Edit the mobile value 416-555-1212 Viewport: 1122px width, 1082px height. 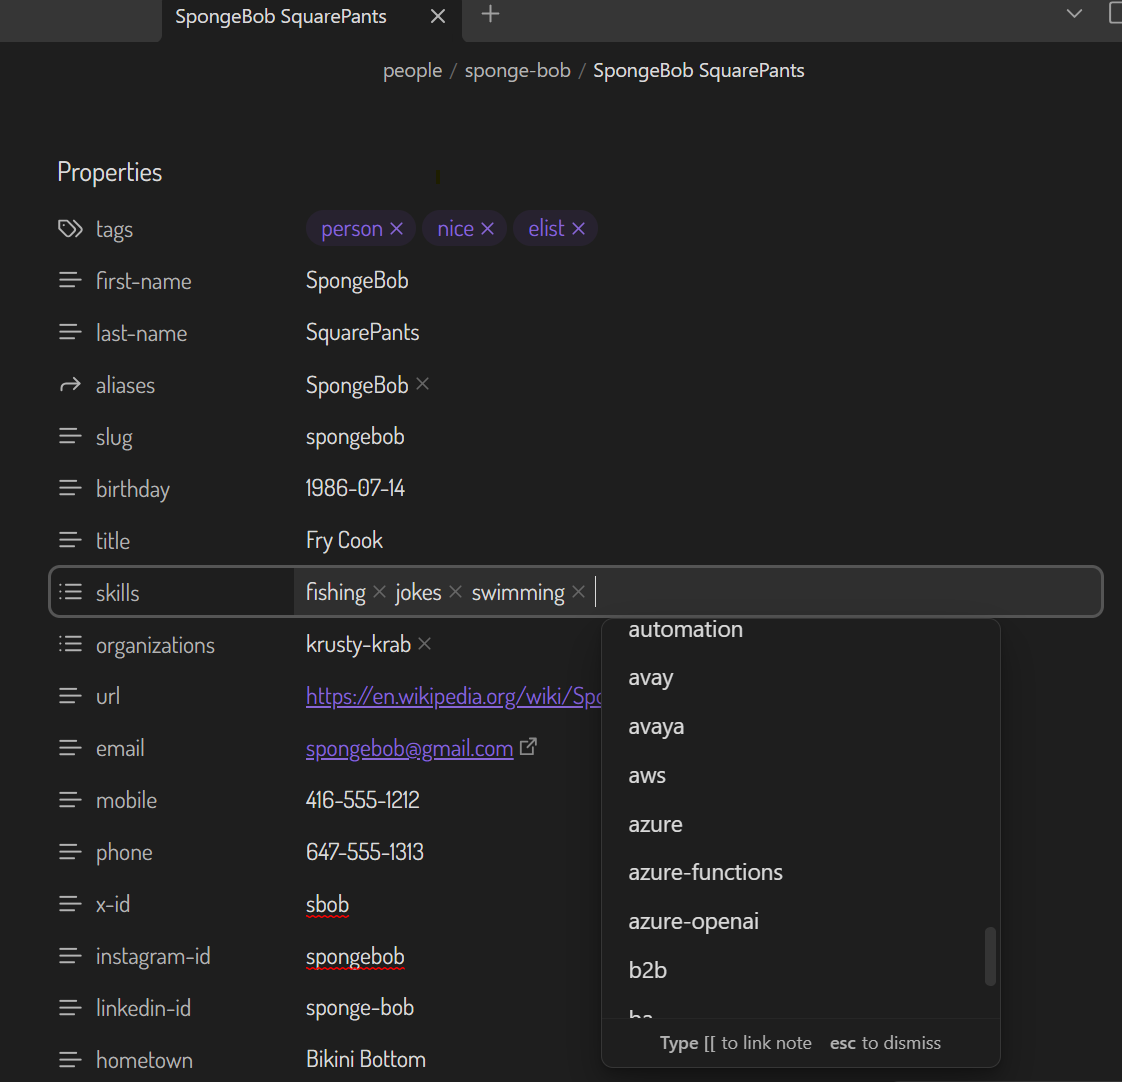(362, 800)
